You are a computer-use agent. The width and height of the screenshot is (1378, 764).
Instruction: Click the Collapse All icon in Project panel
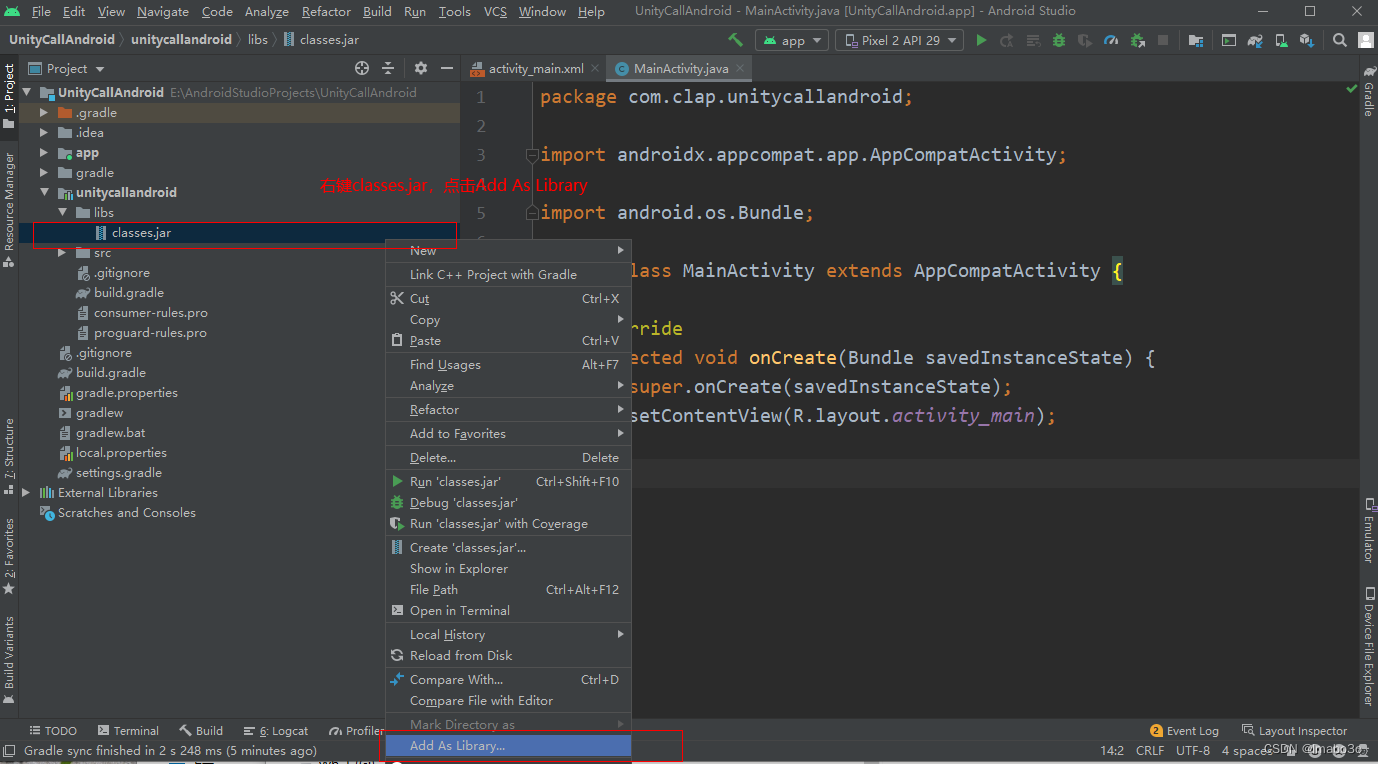pyautogui.click(x=389, y=68)
